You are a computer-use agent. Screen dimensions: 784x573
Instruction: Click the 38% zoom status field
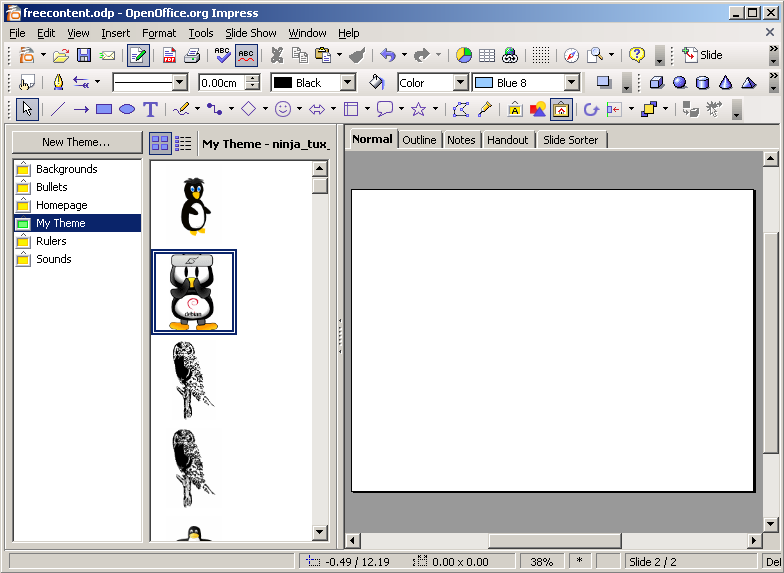542,562
